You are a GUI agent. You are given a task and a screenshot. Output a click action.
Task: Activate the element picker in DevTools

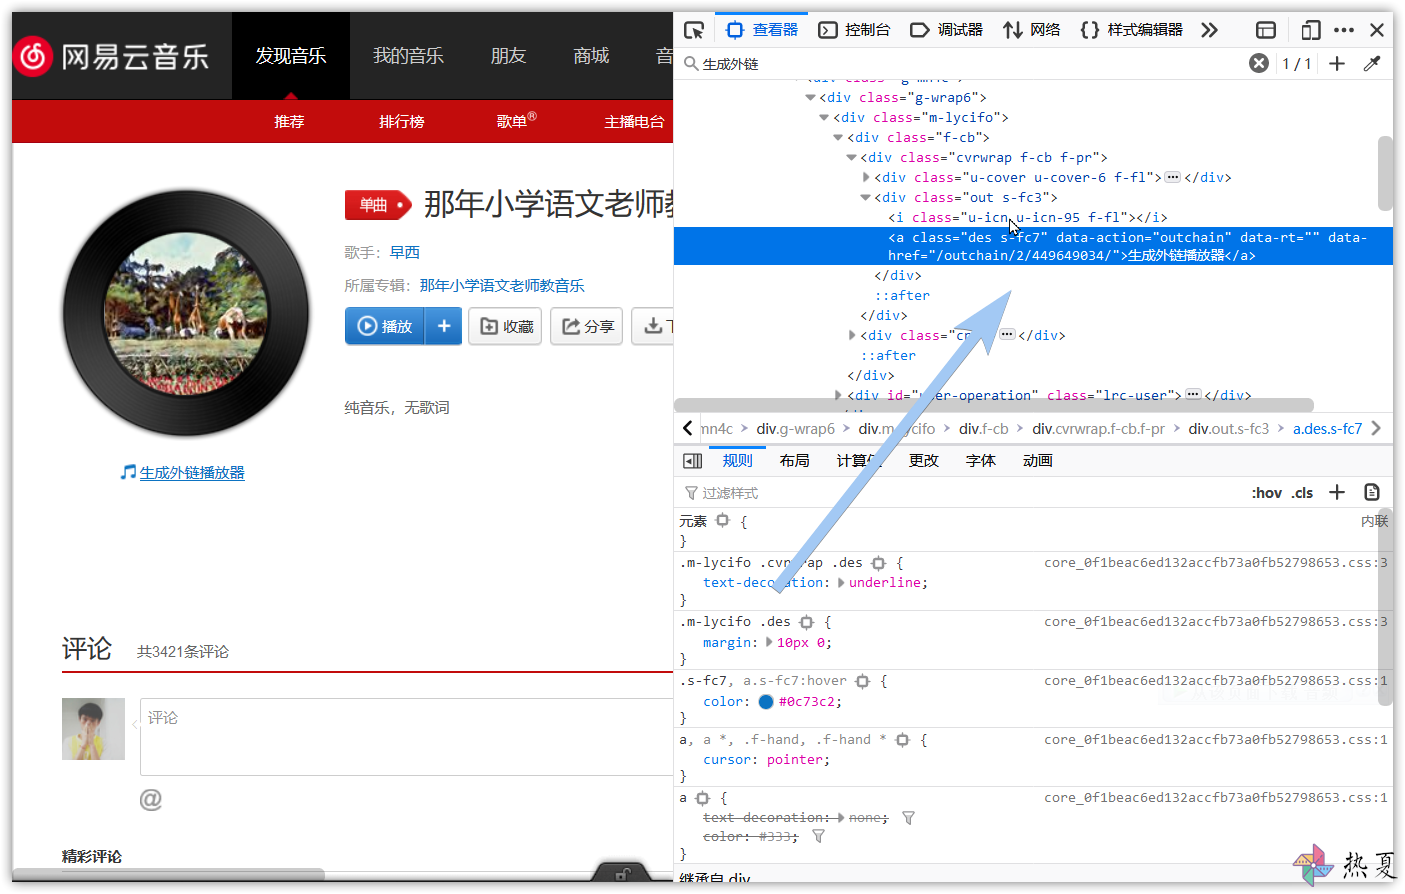694,30
